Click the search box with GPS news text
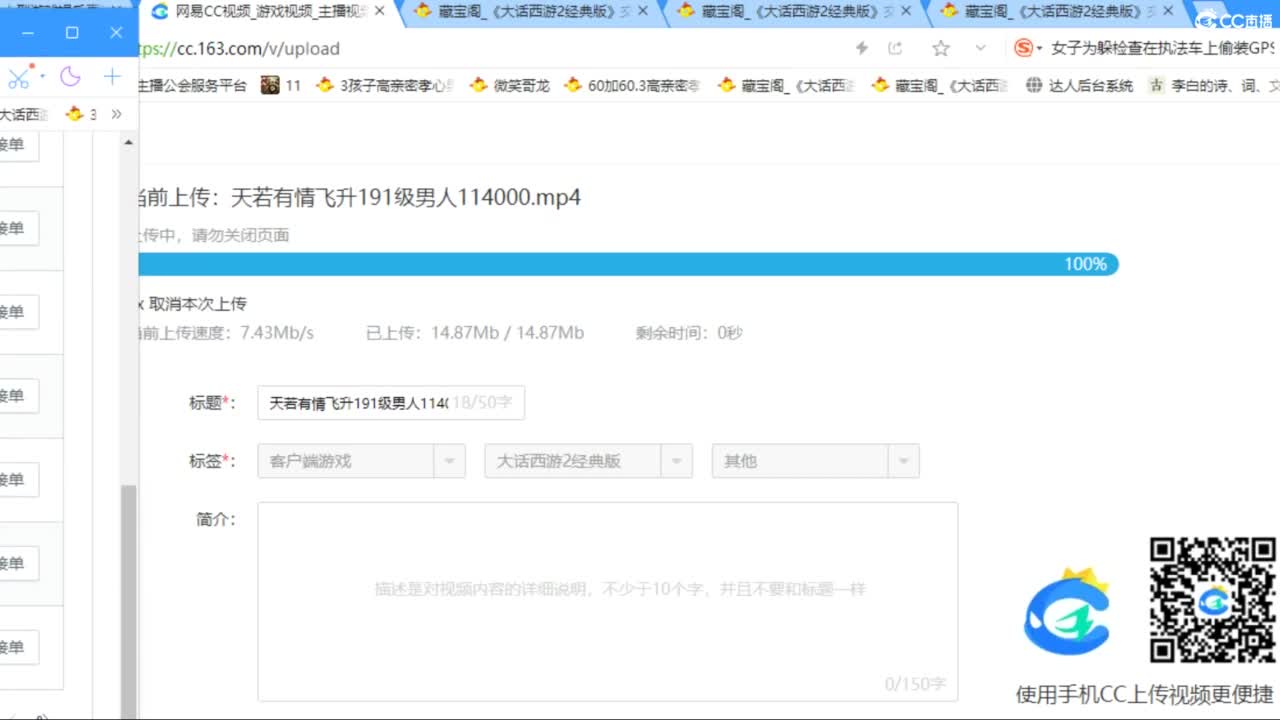The image size is (1280, 720). pos(1163,48)
